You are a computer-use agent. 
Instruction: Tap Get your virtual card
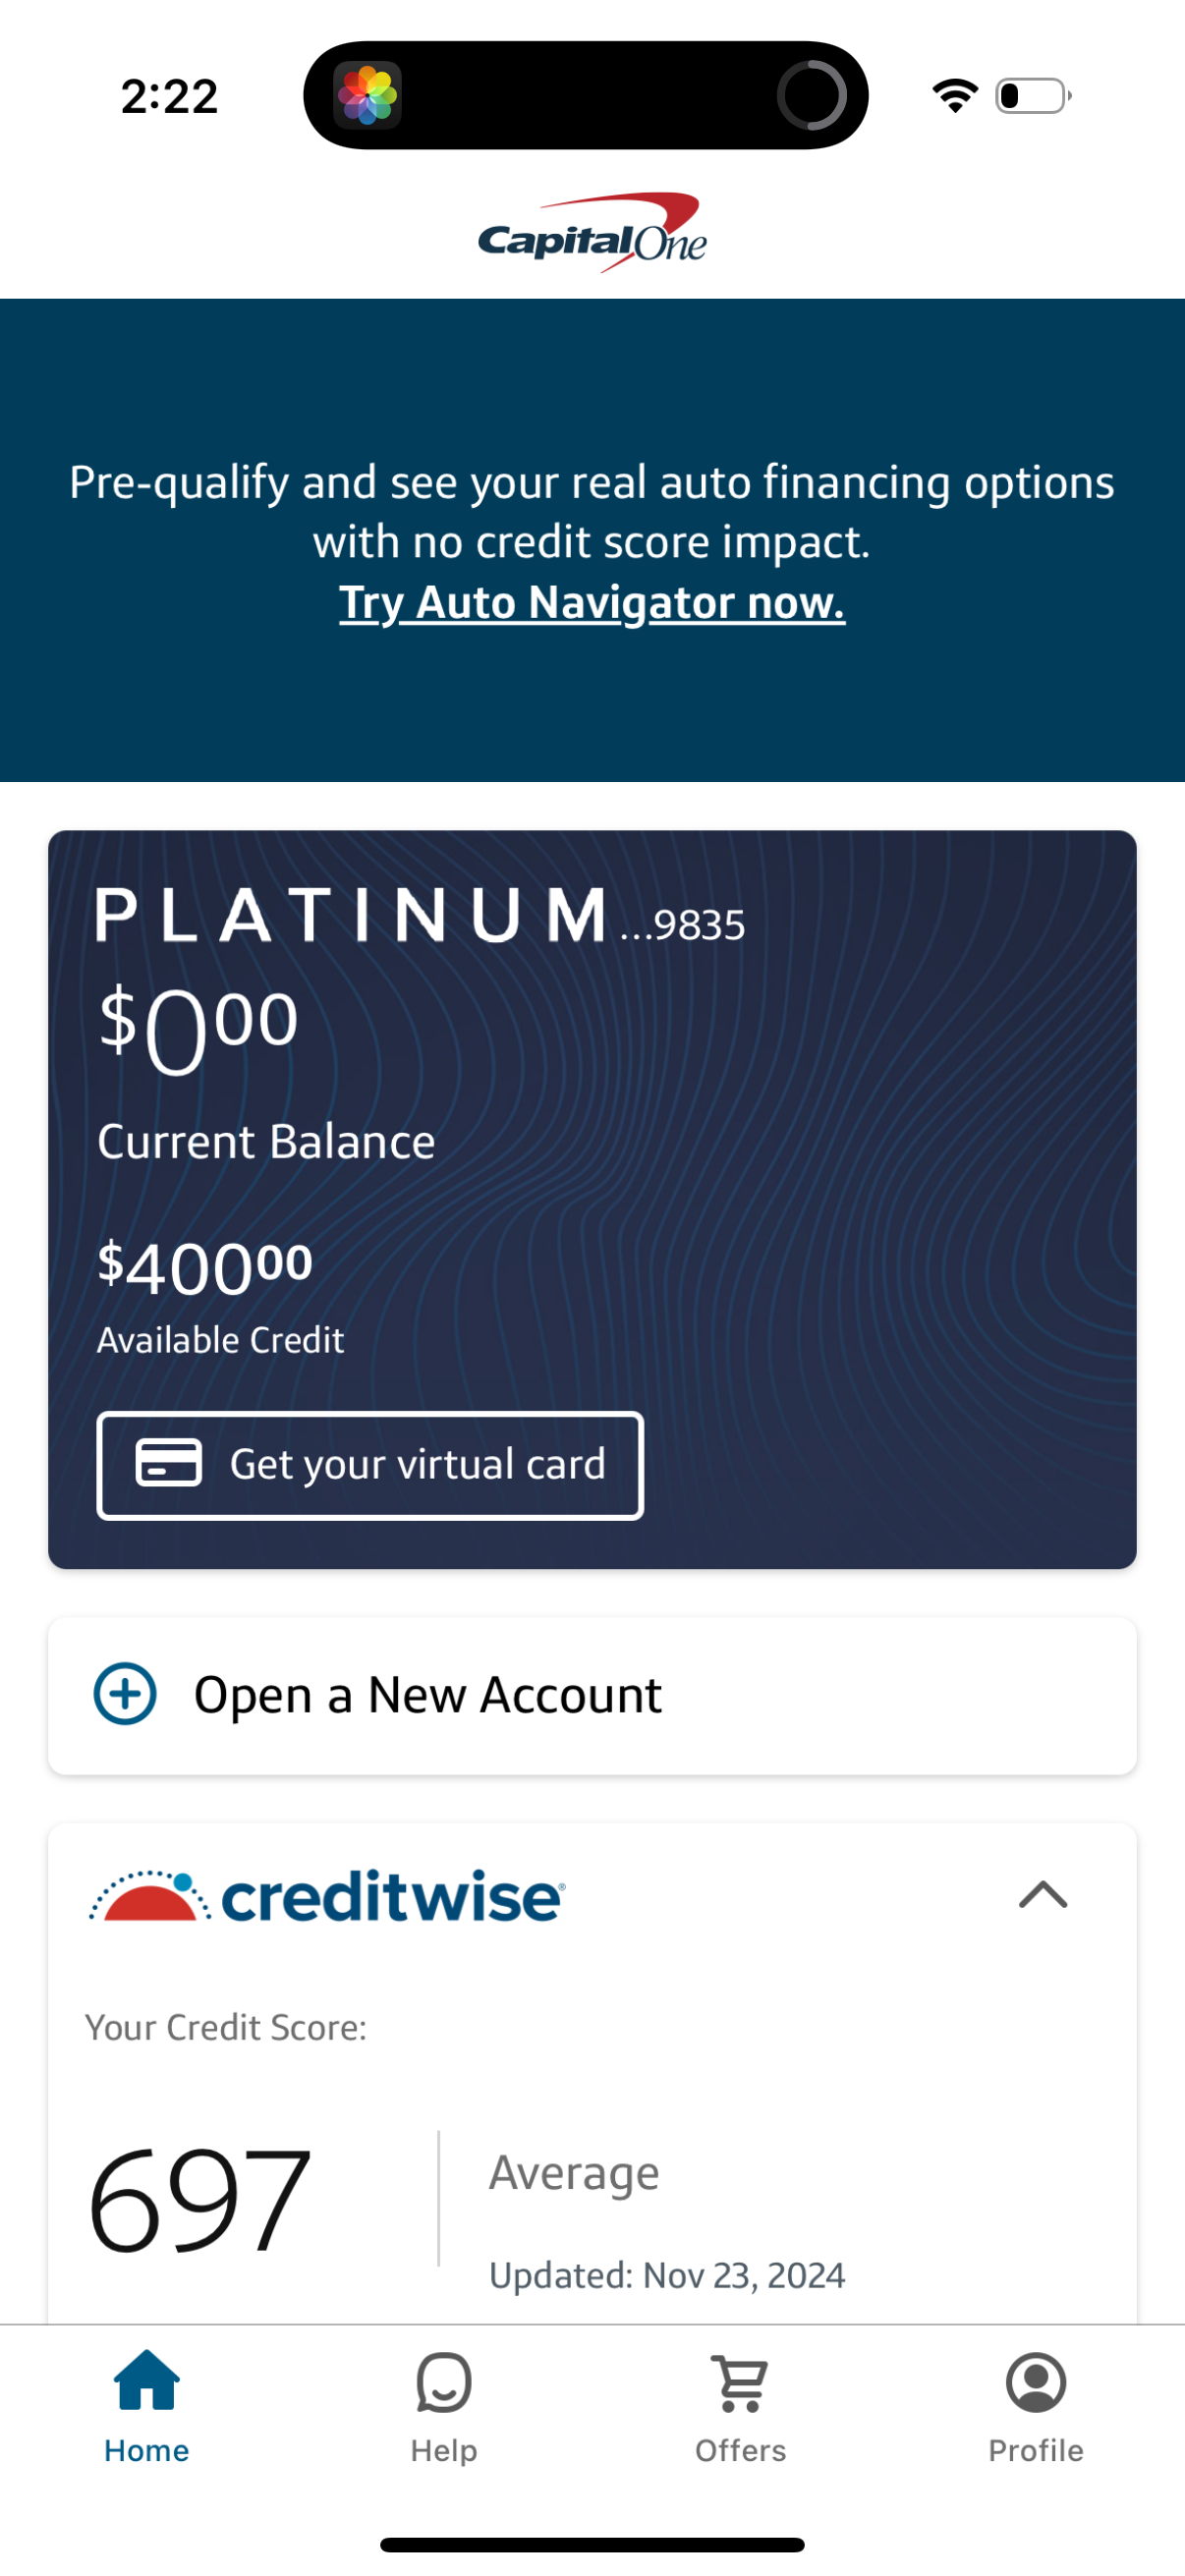point(370,1463)
